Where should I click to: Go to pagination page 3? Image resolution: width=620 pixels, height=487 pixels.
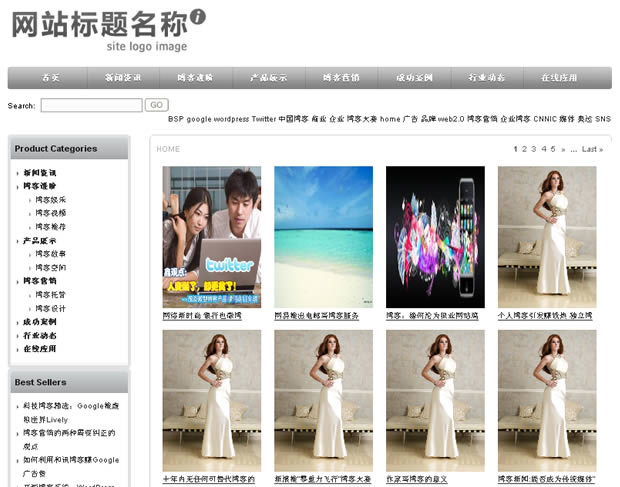[x=534, y=149]
